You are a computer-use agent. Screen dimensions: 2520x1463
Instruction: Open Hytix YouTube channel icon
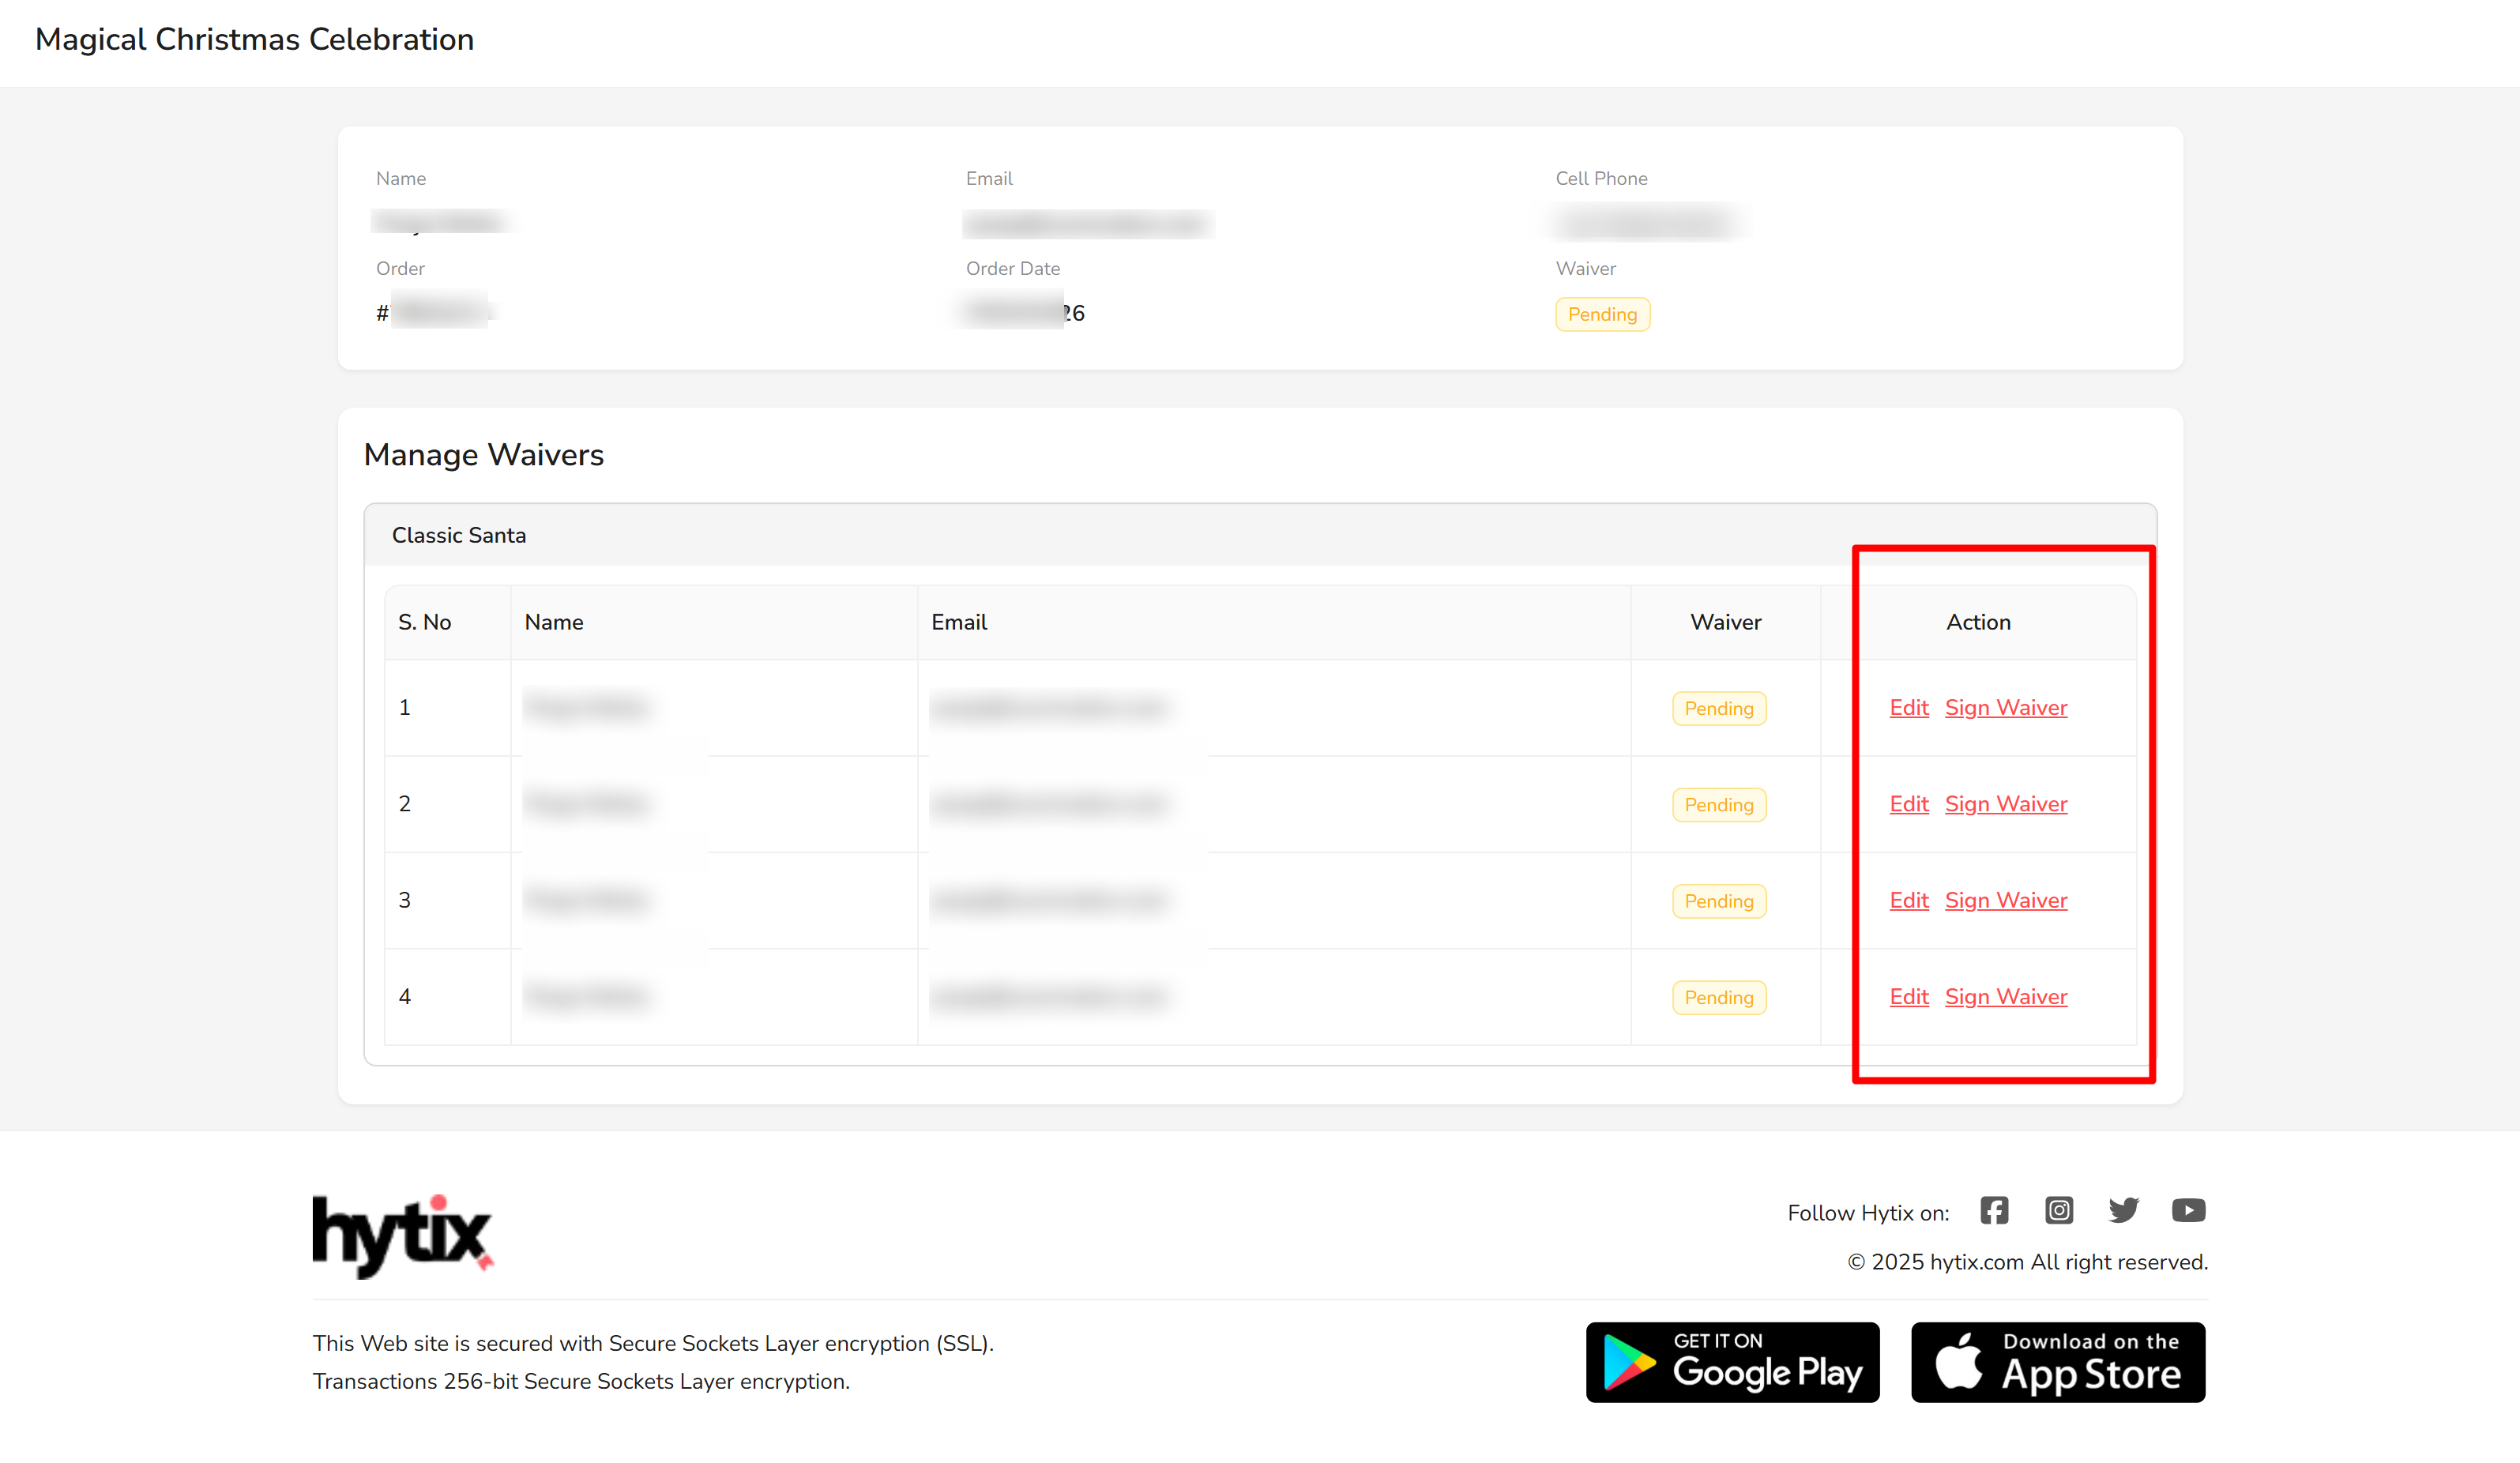(2188, 1210)
